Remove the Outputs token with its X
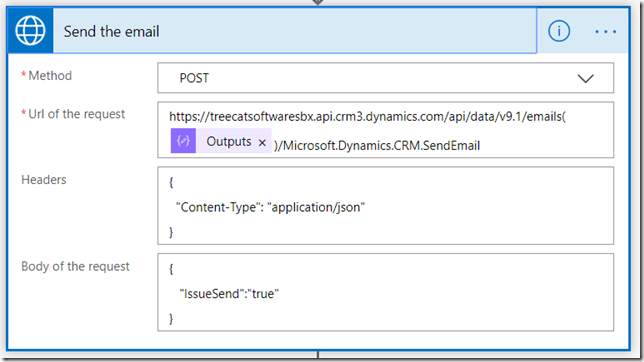The image size is (644, 362). pos(262,143)
